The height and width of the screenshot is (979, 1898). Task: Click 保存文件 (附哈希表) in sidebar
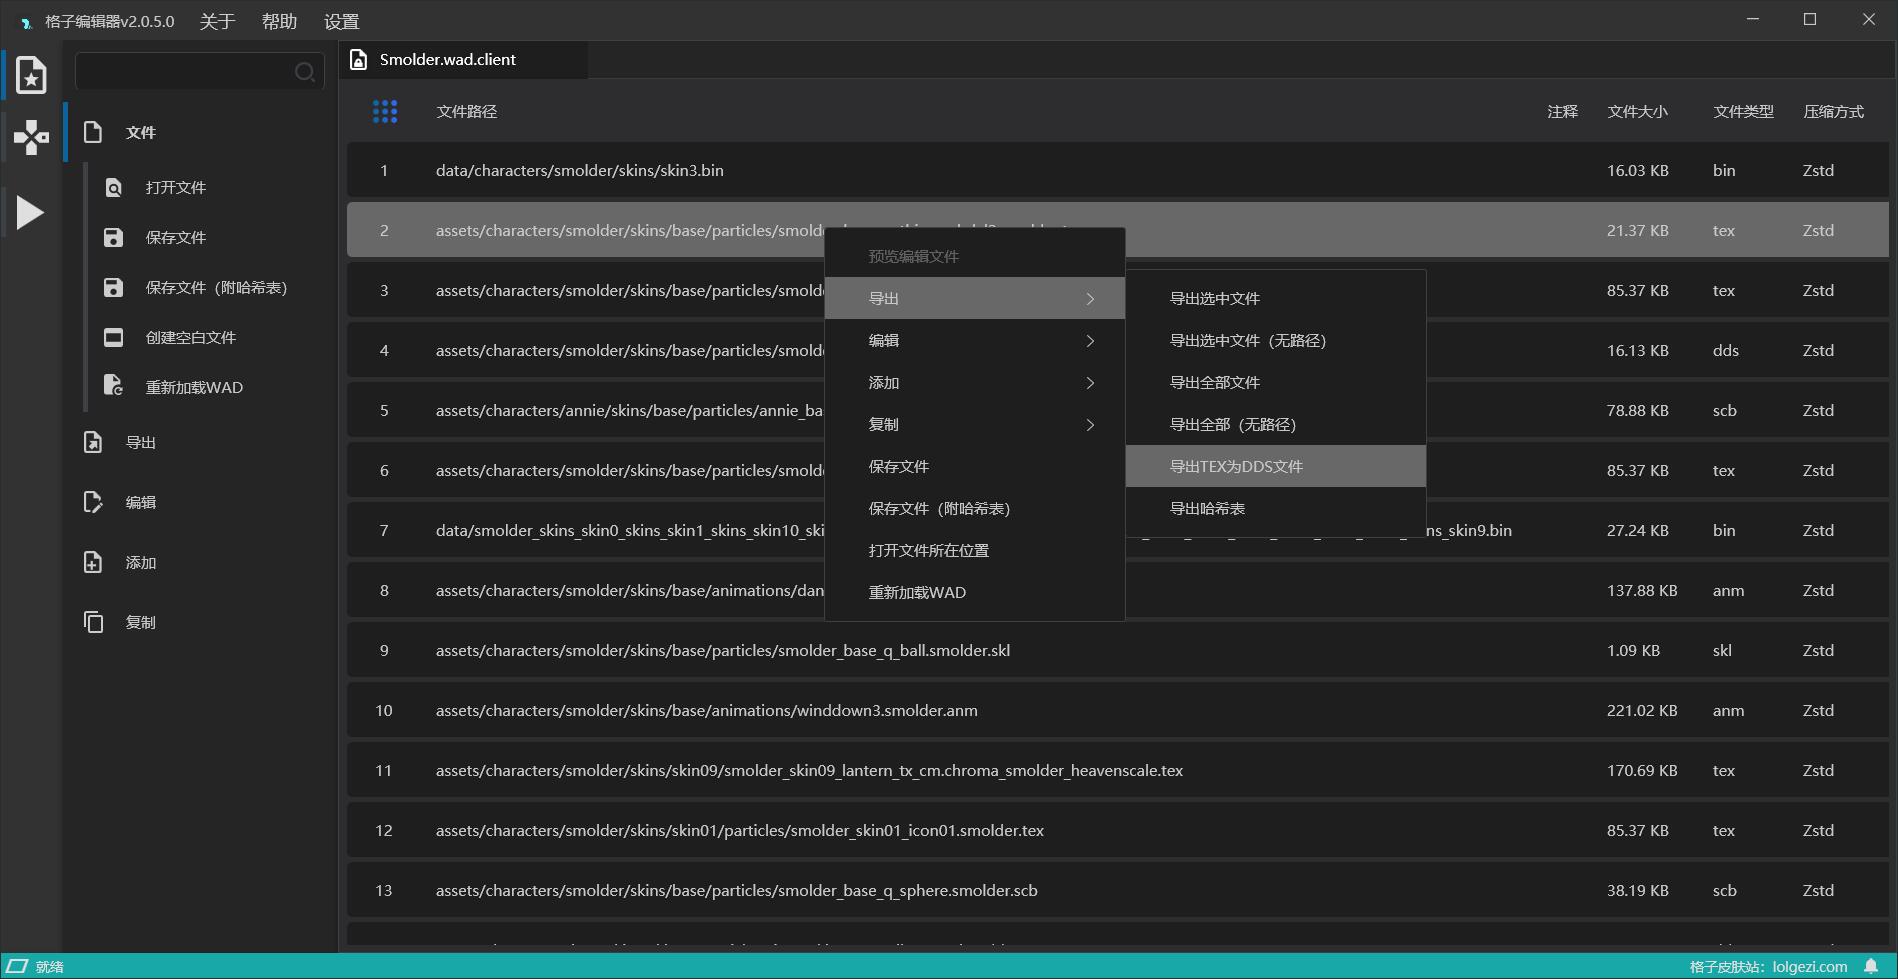(215, 288)
